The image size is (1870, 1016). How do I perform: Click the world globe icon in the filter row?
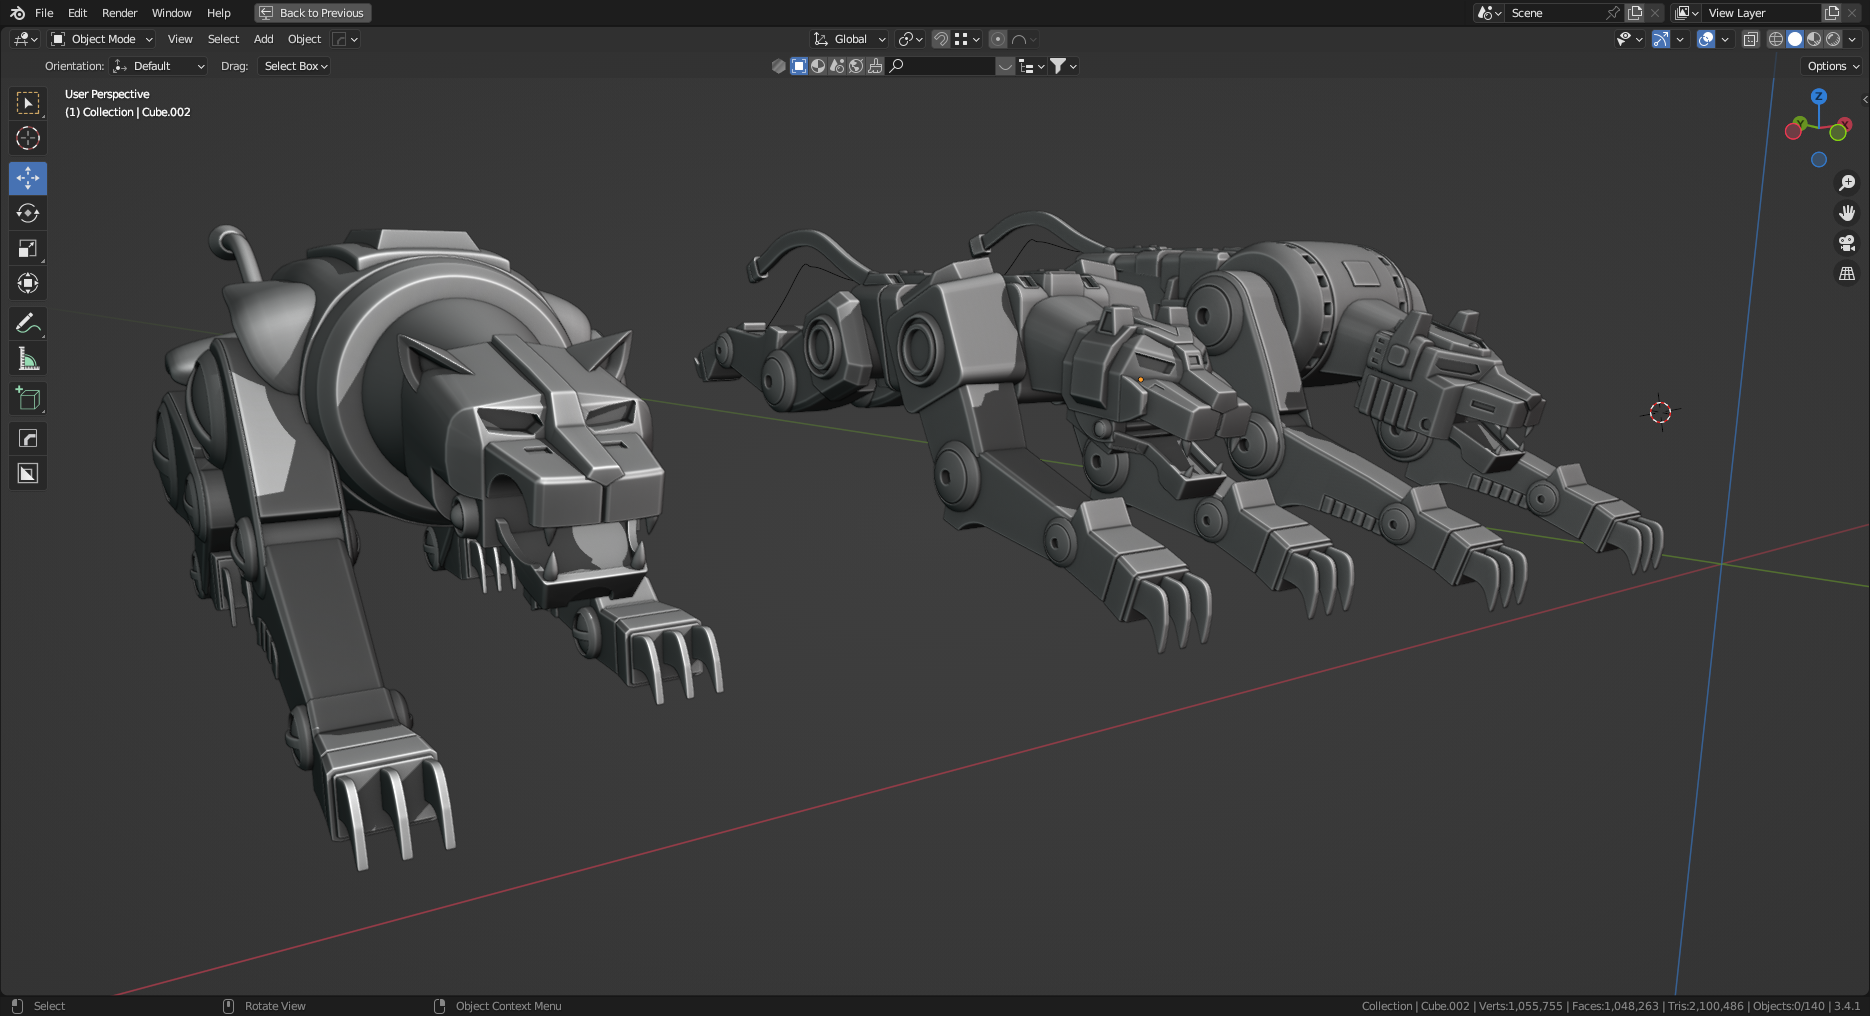(856, 66)
